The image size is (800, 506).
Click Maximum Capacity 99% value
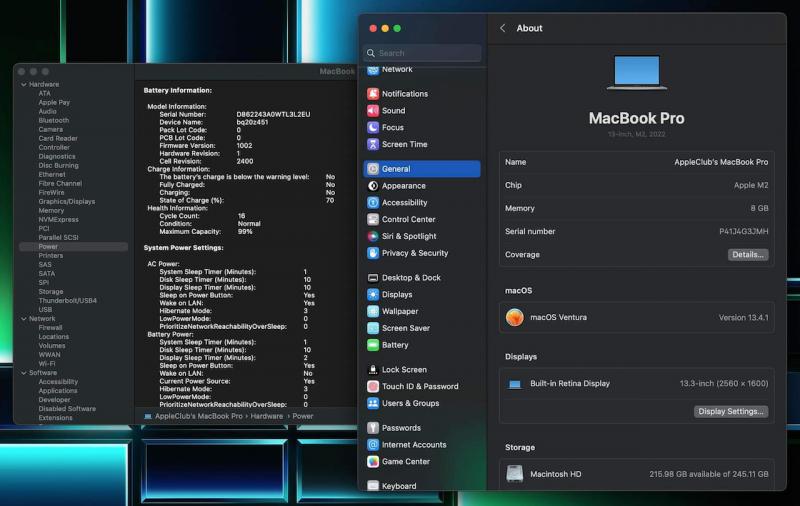[x=245, y=232]
